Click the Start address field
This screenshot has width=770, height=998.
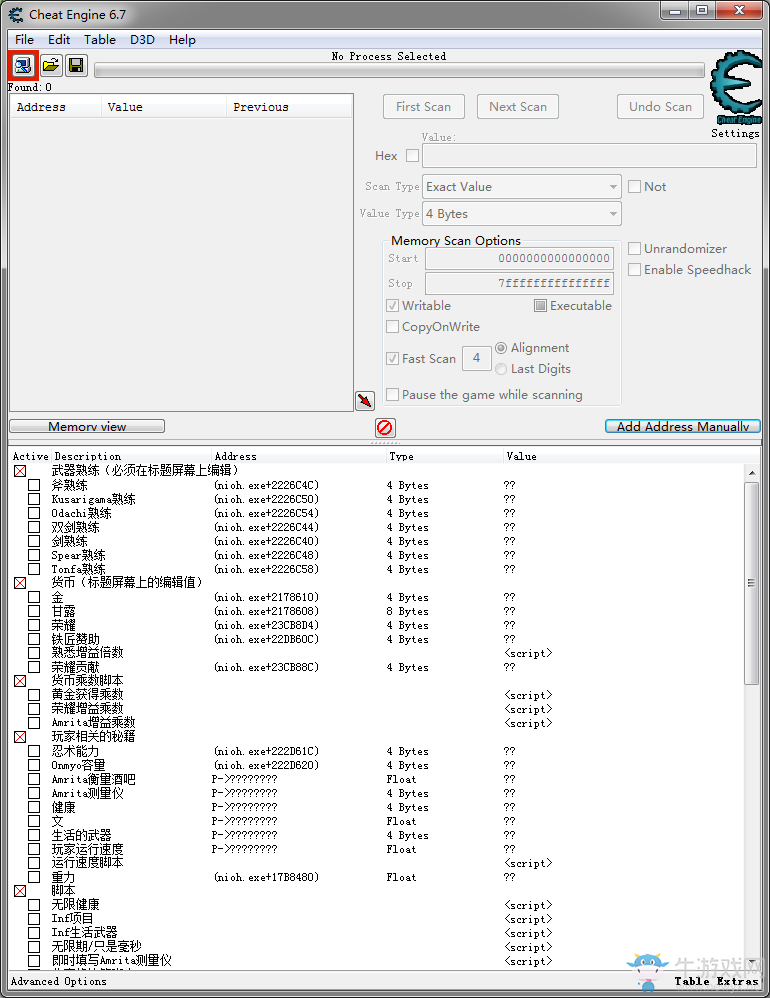click(x=519, y=258)
